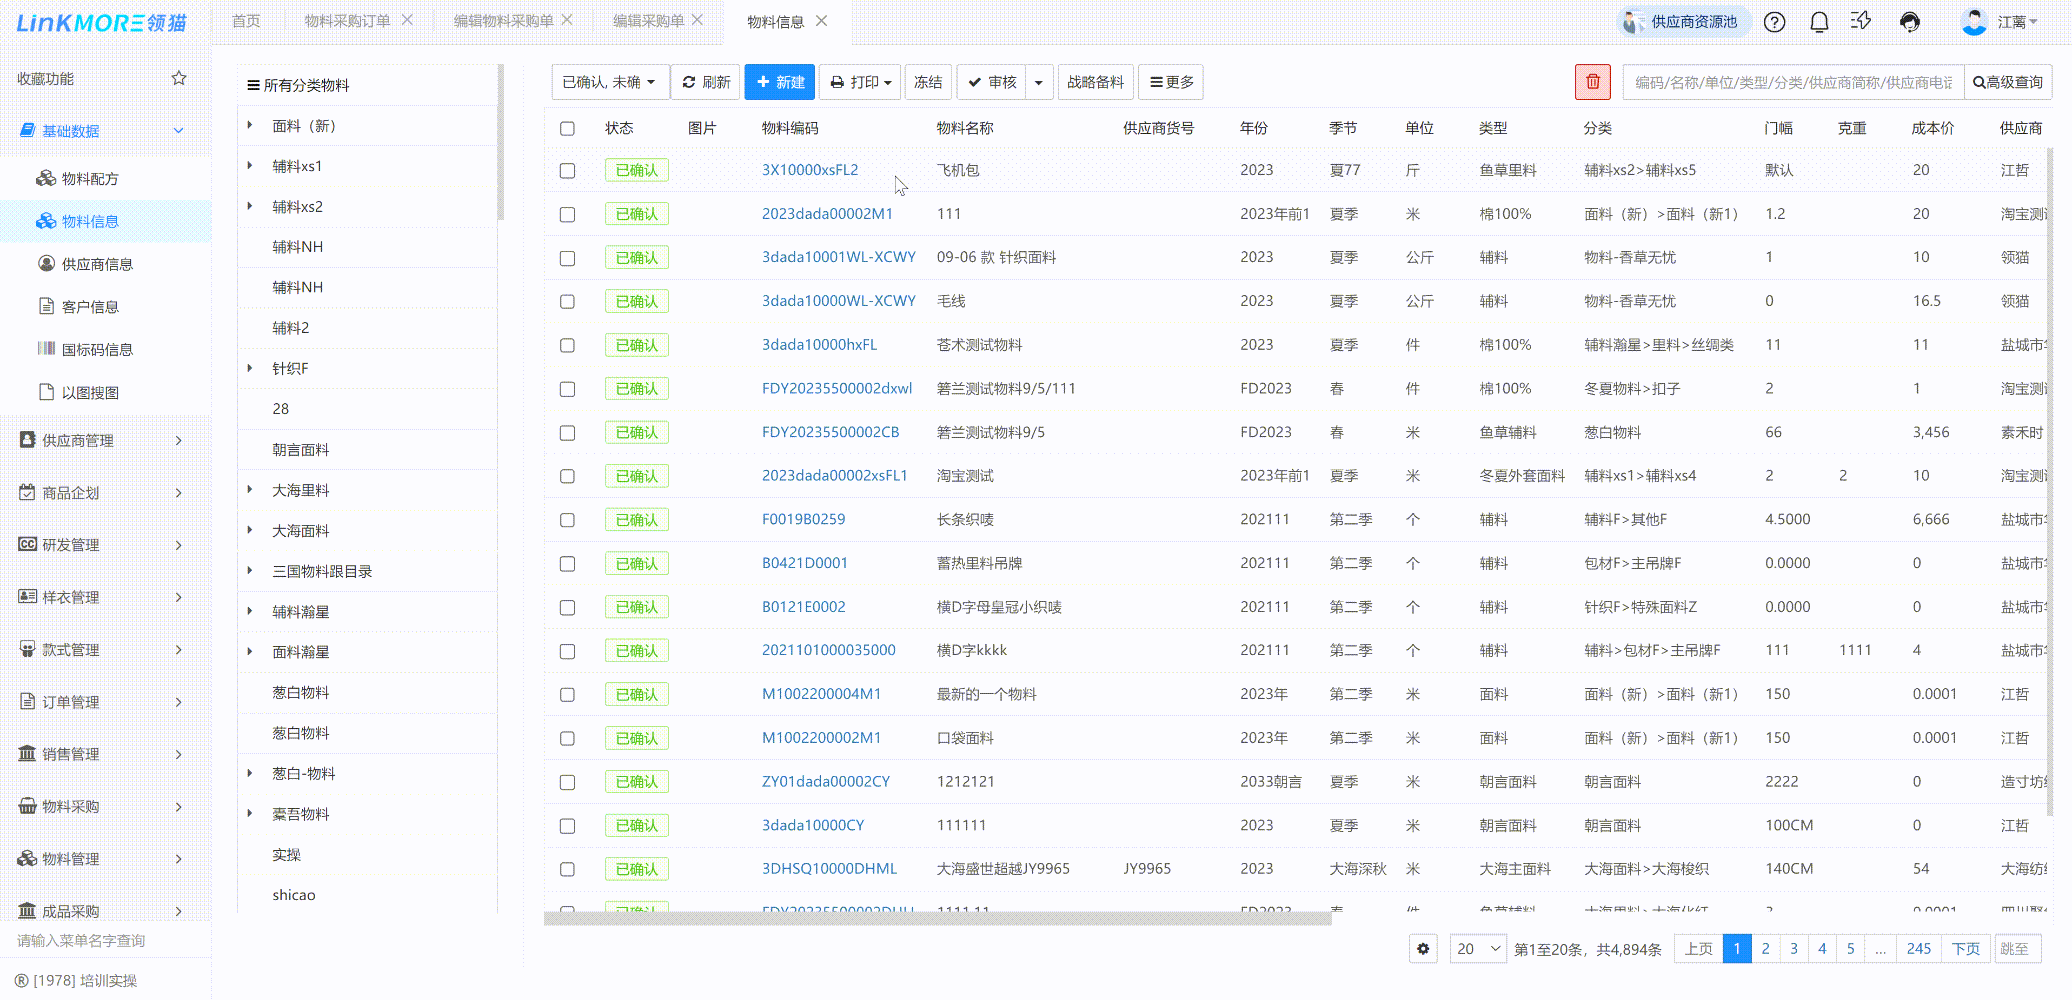Click the 刷新 refresh button

pyautogui.click(x=706, y=82)
